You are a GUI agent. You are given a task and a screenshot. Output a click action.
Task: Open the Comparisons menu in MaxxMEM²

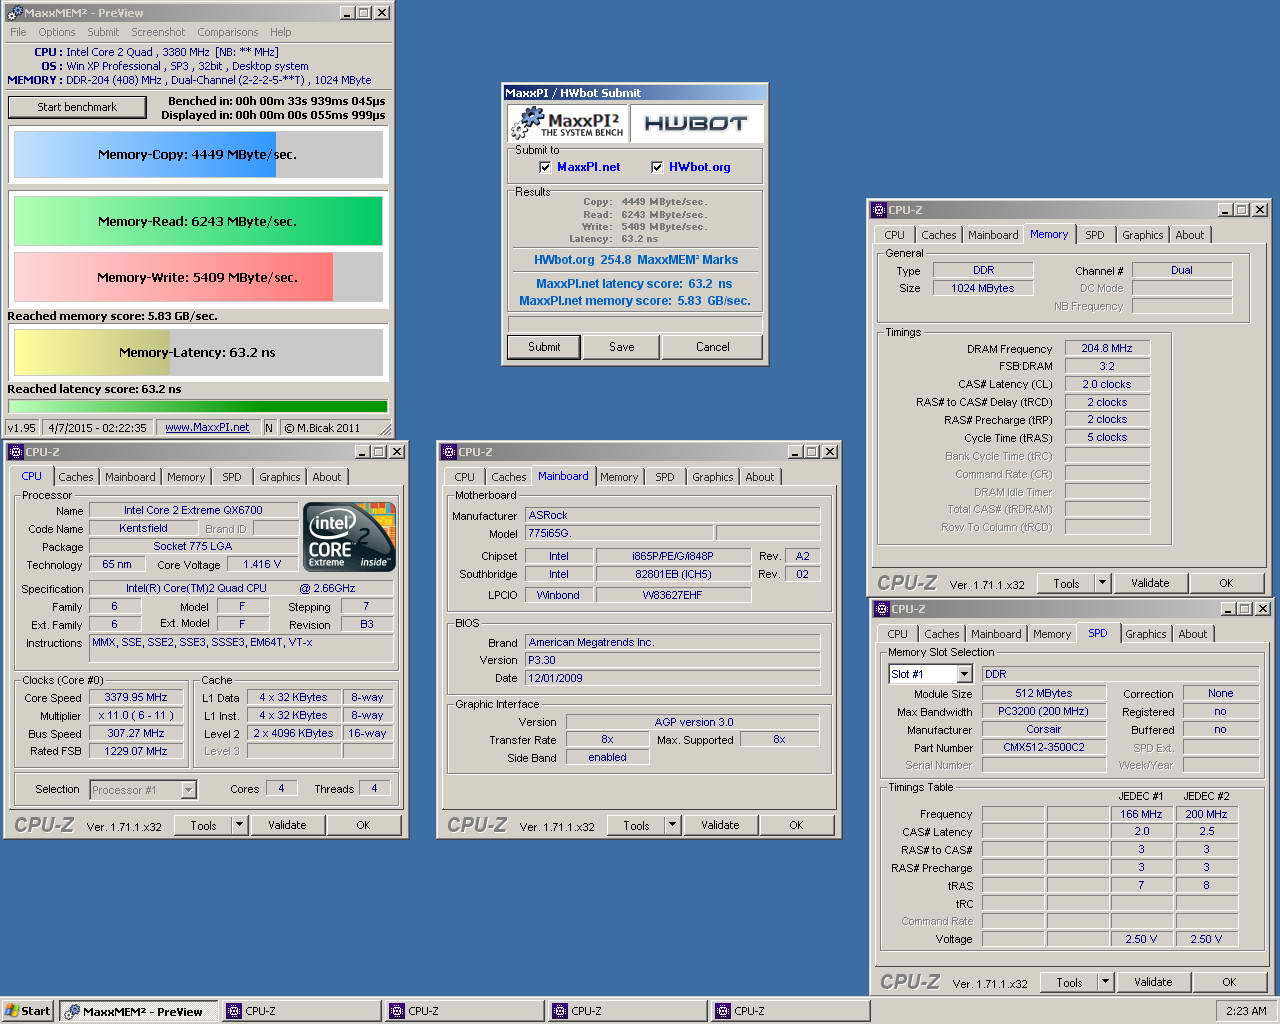pos(228,32)
